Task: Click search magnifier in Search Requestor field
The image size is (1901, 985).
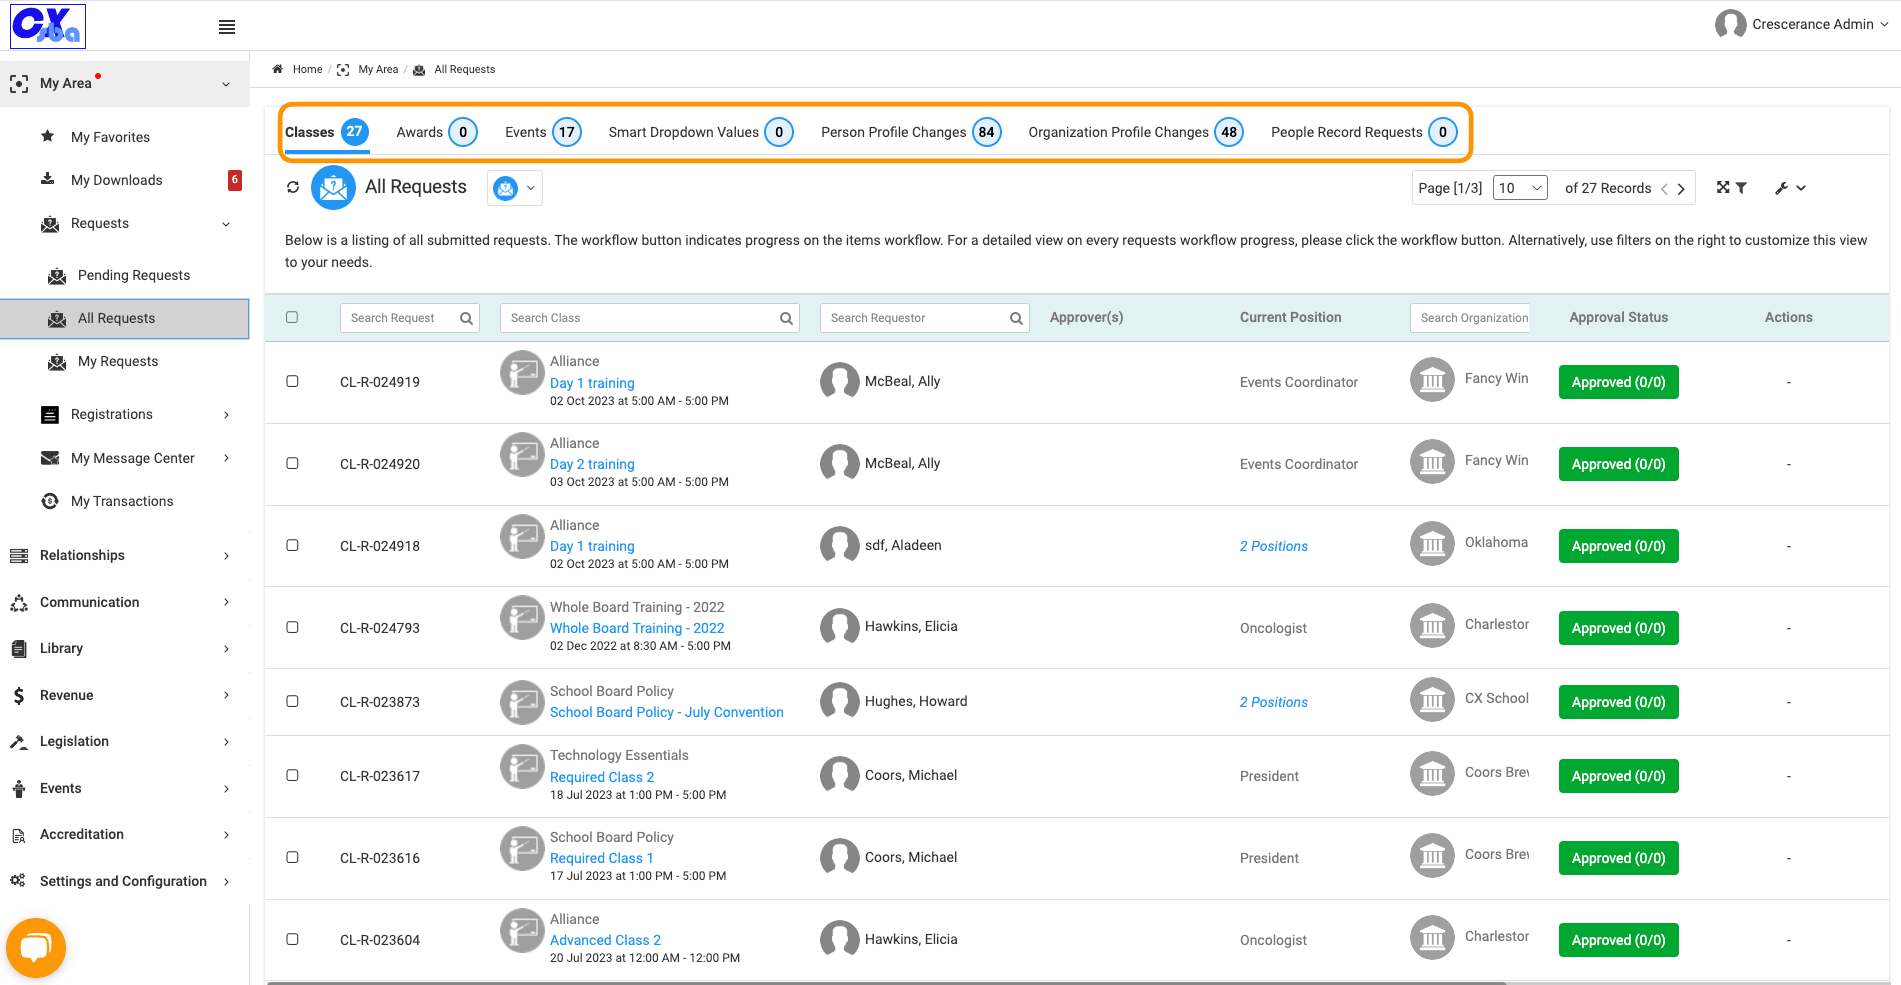Action: tap(1016, 318)
